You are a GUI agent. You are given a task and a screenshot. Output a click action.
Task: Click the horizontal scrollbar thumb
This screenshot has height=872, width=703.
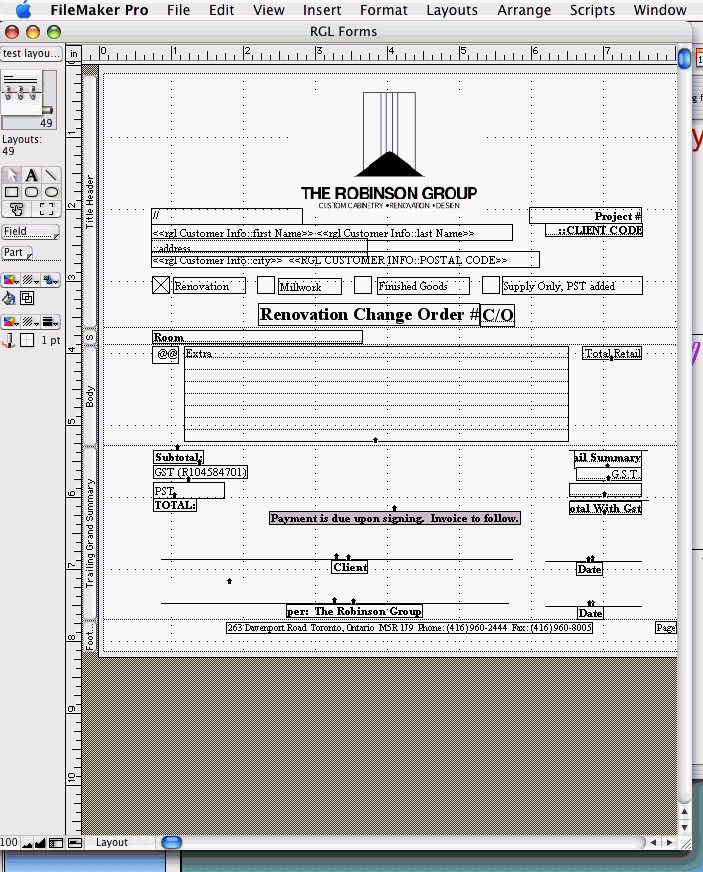coord(172,843)
